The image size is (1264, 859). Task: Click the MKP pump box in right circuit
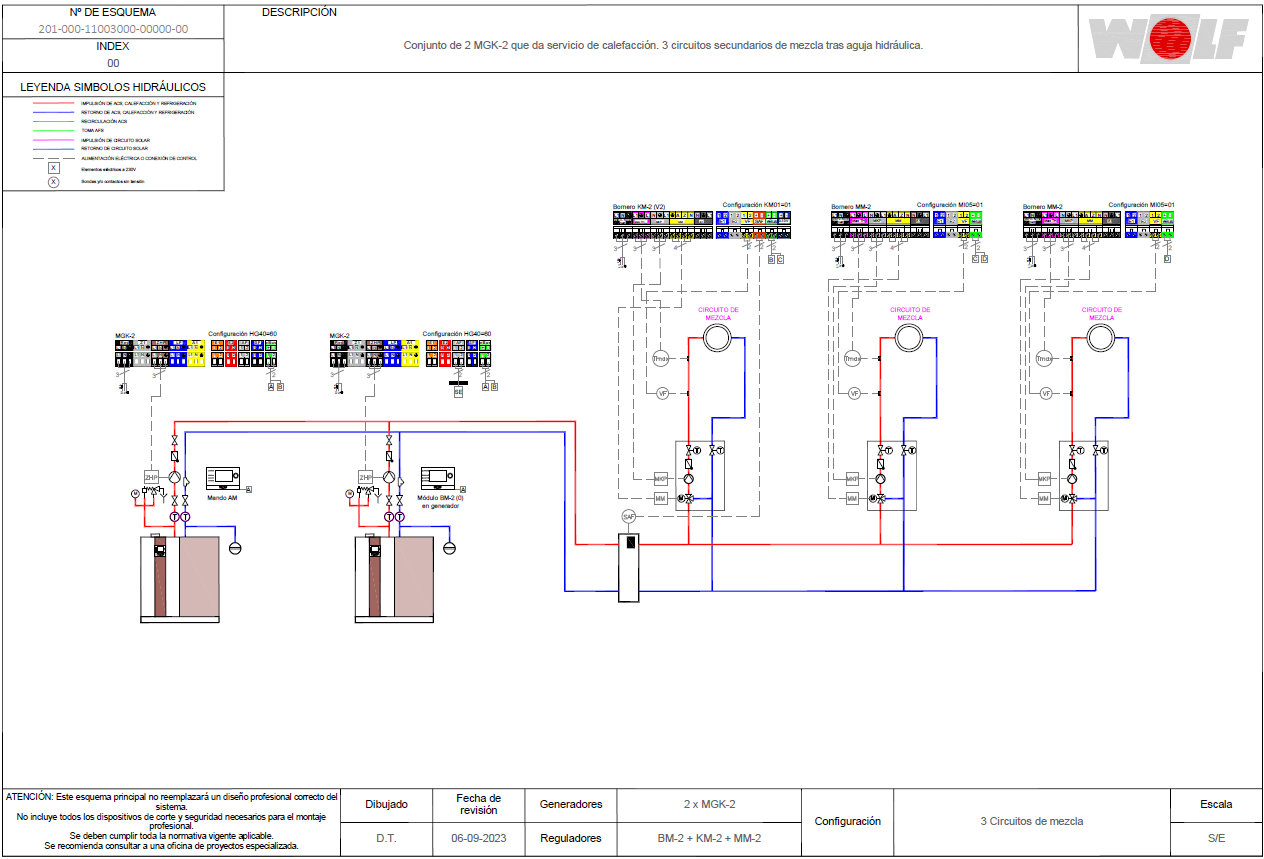1044,478
